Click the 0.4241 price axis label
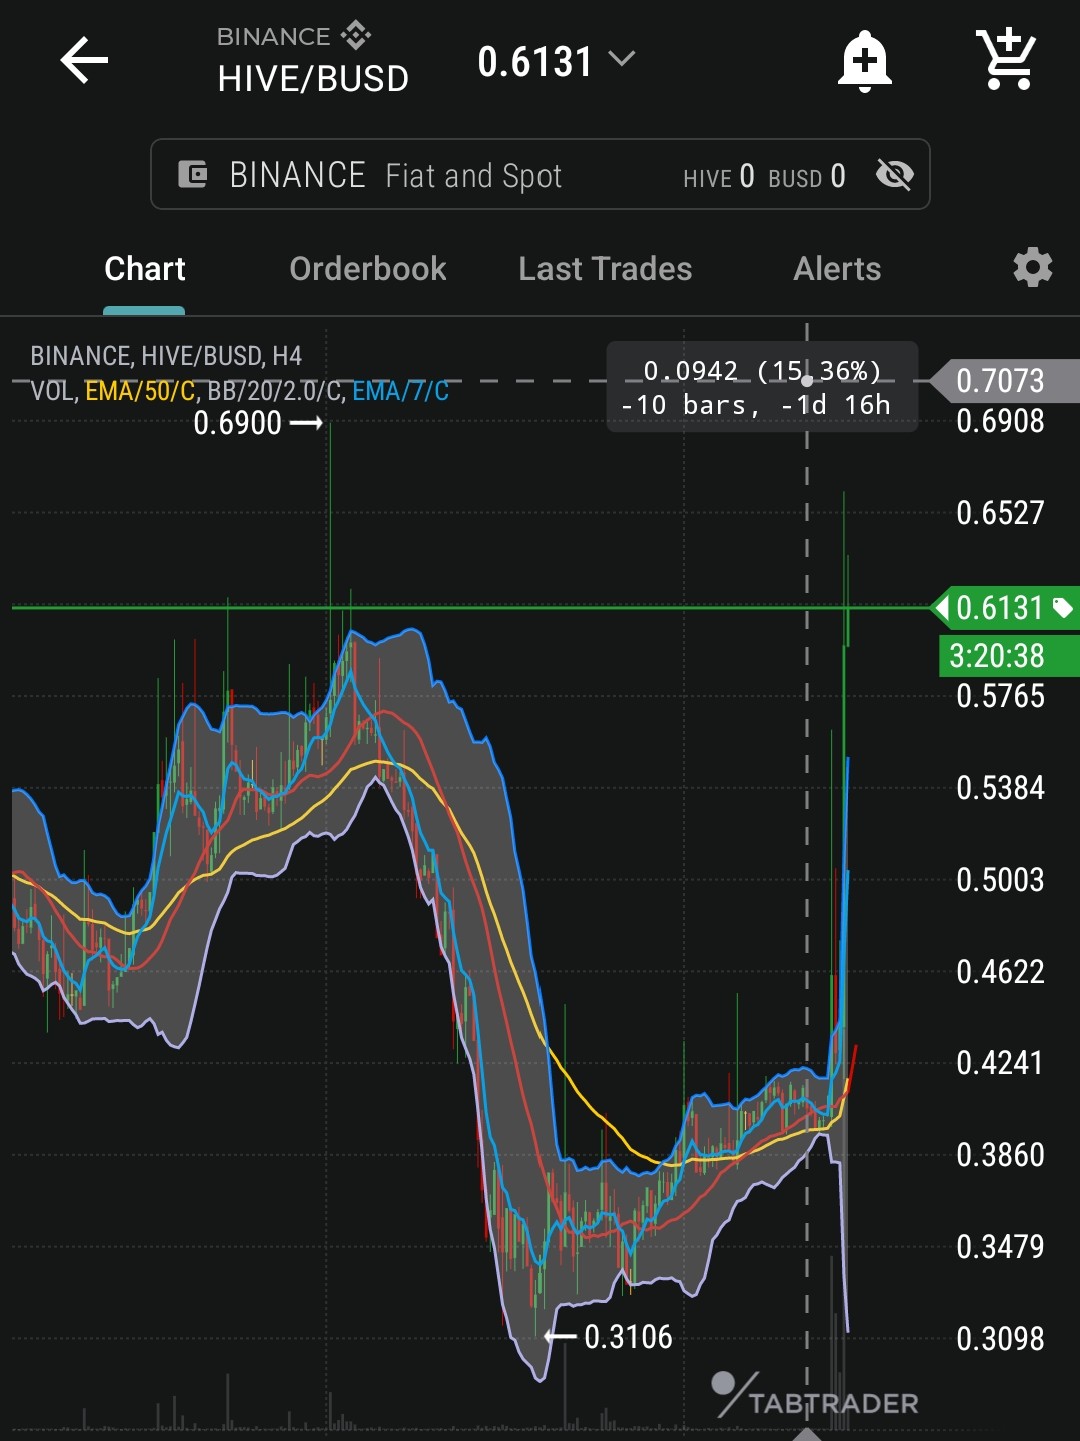The height and width of the screenshot is (1441, 1080). [1000, 1063]
